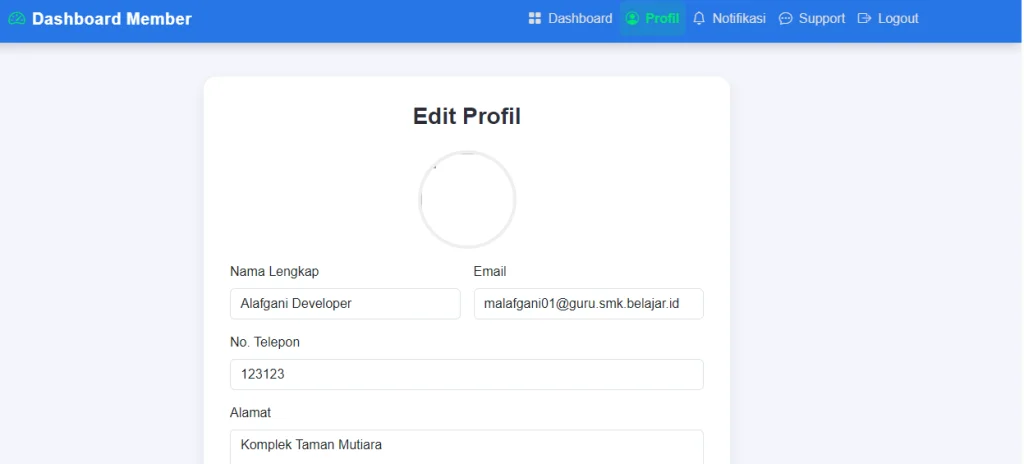Go to Notifikasi via its text label
This screenshot has width=1024, height=464.
pyautogui.click(x=739, y=18)
